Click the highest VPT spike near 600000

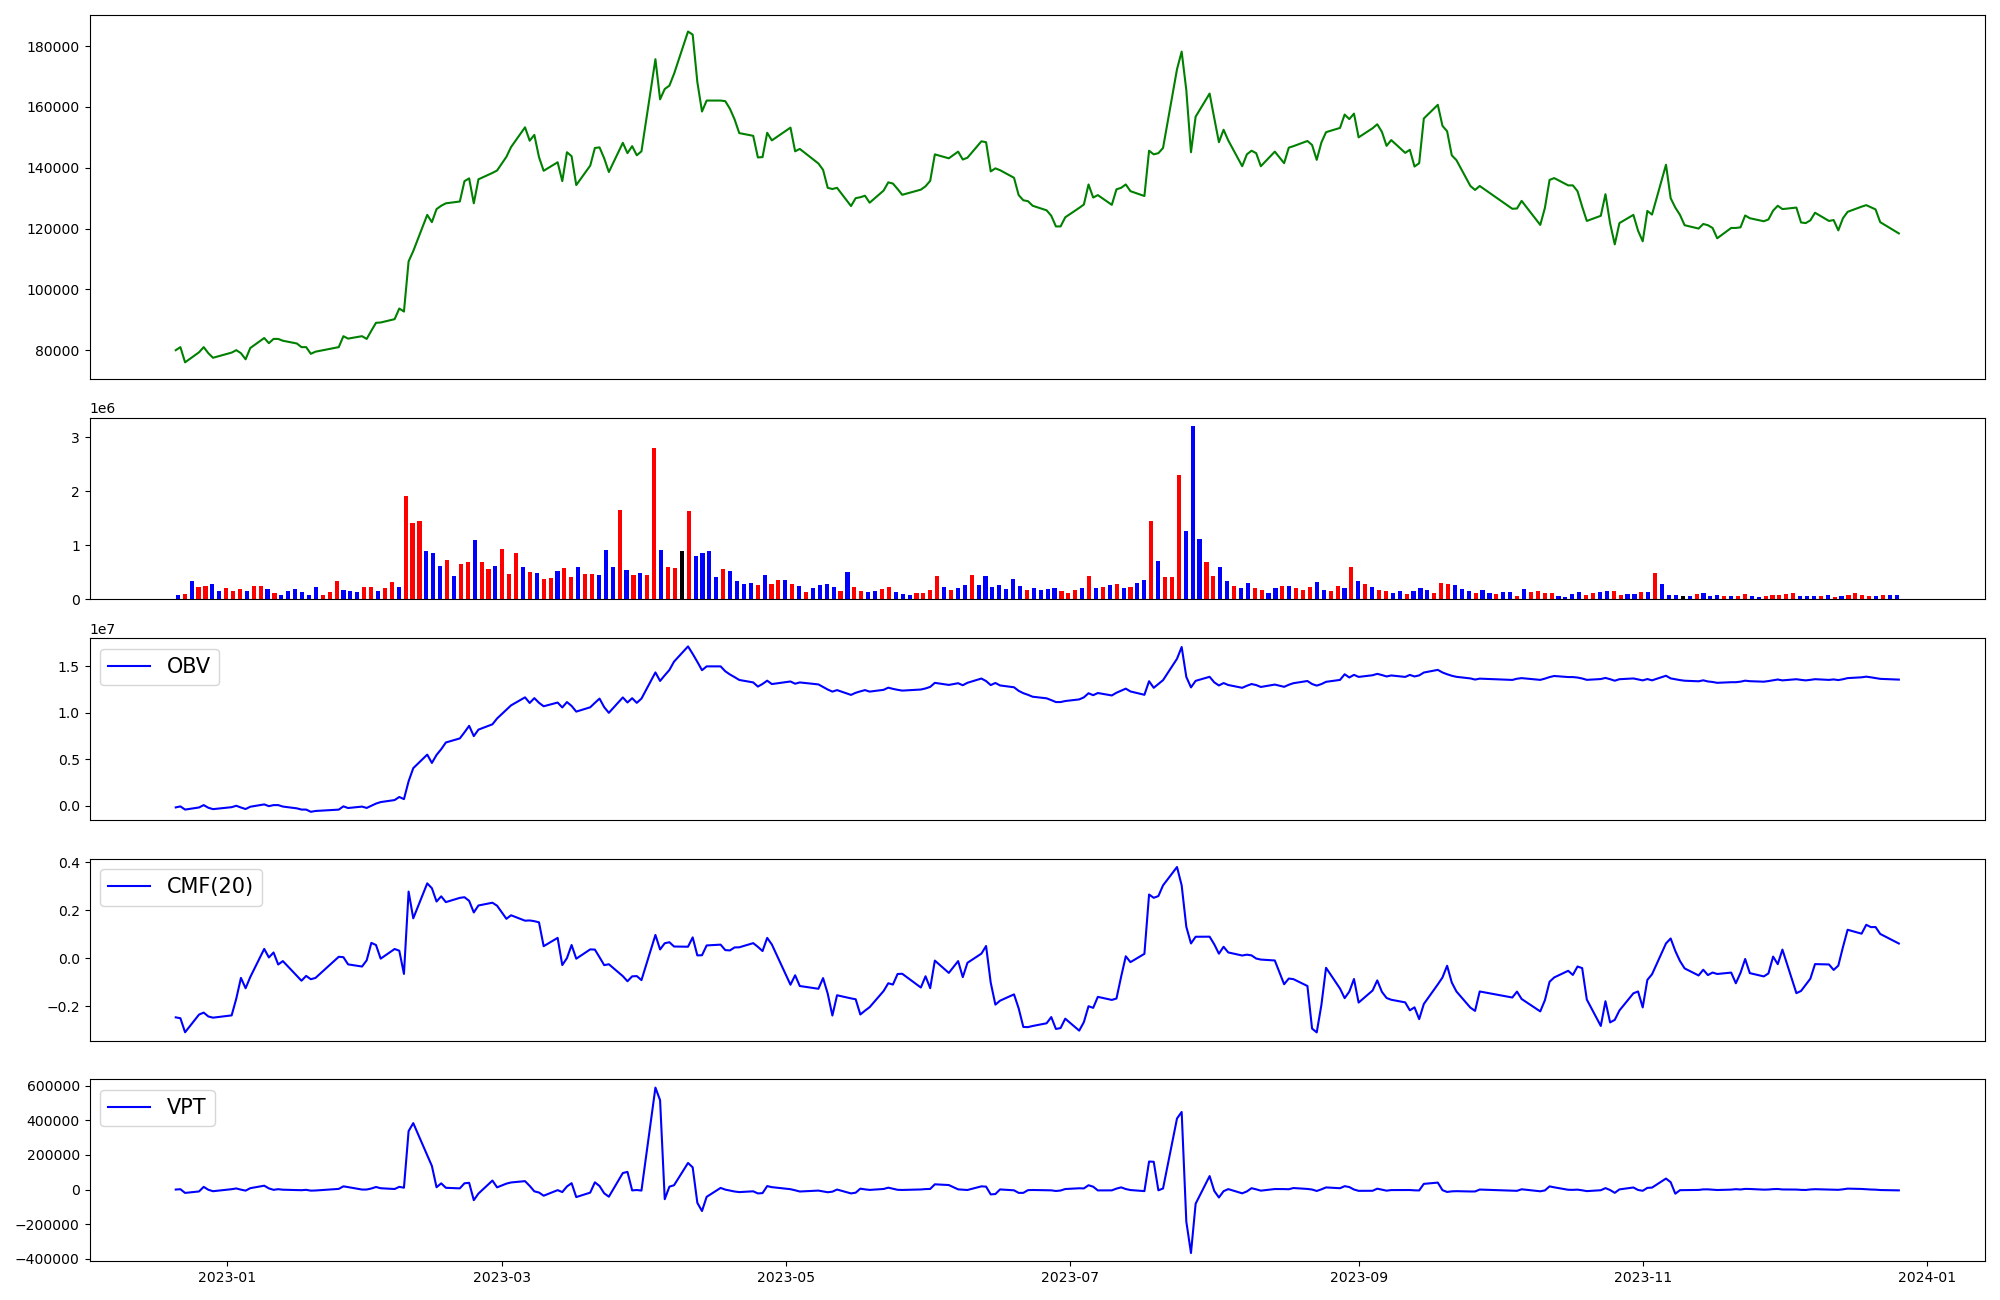(655, 1088)
